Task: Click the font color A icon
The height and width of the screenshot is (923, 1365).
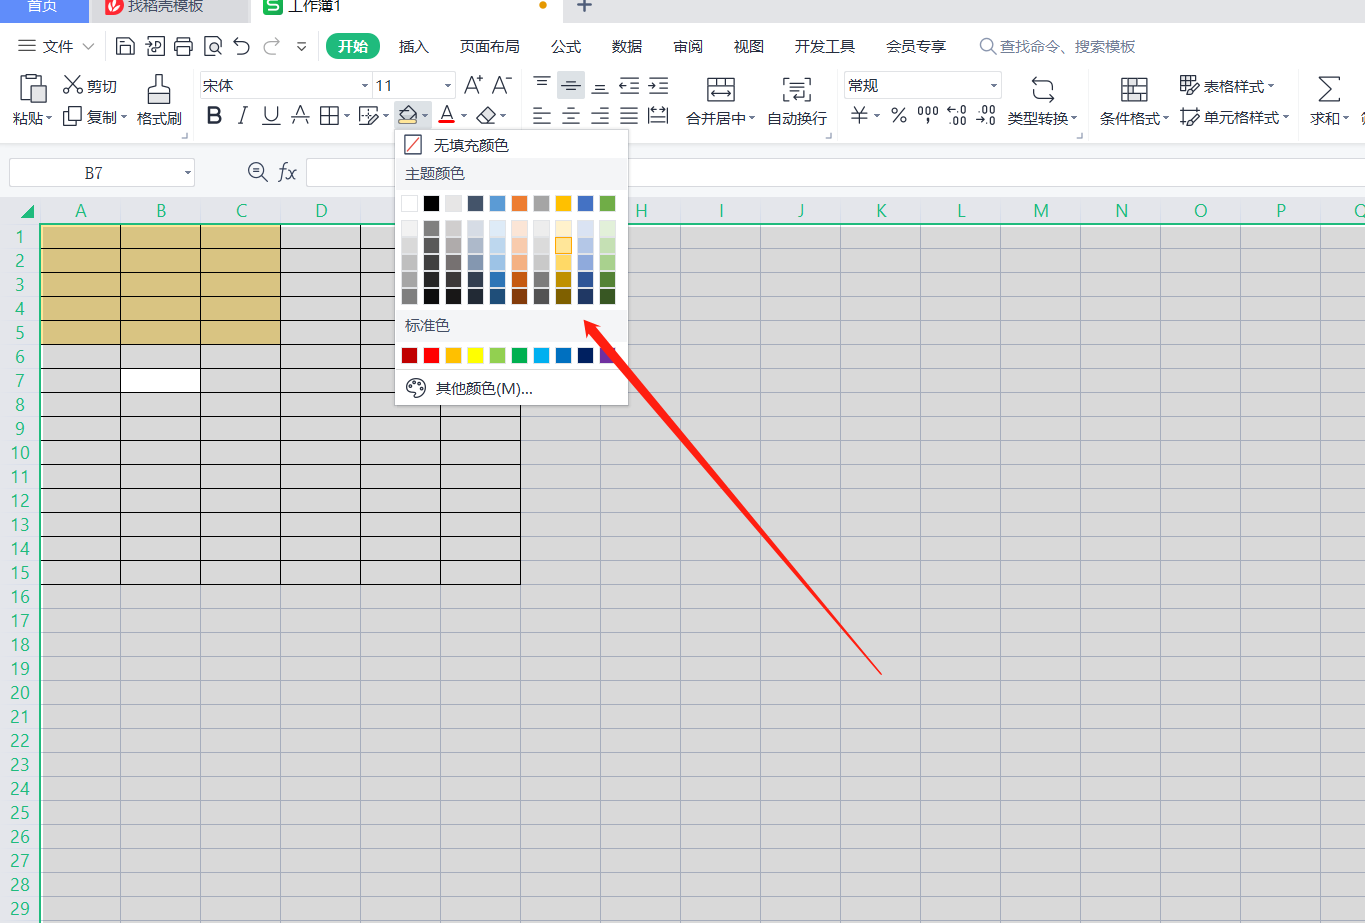Action: pyautogui.click(x=447, y=116)
